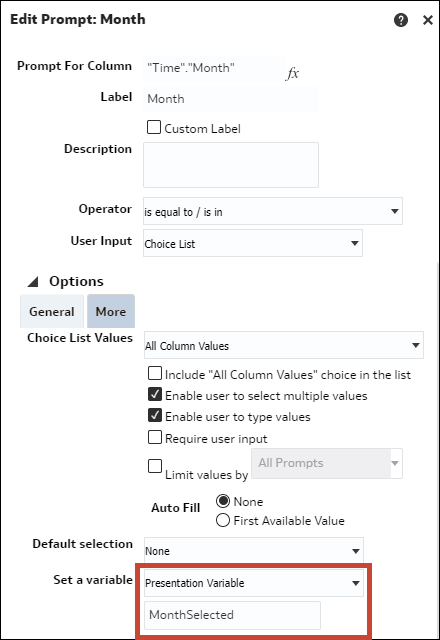Expand the User Input Choice List dropdown
The image size is (440, 640).
(x=253, y=243)
